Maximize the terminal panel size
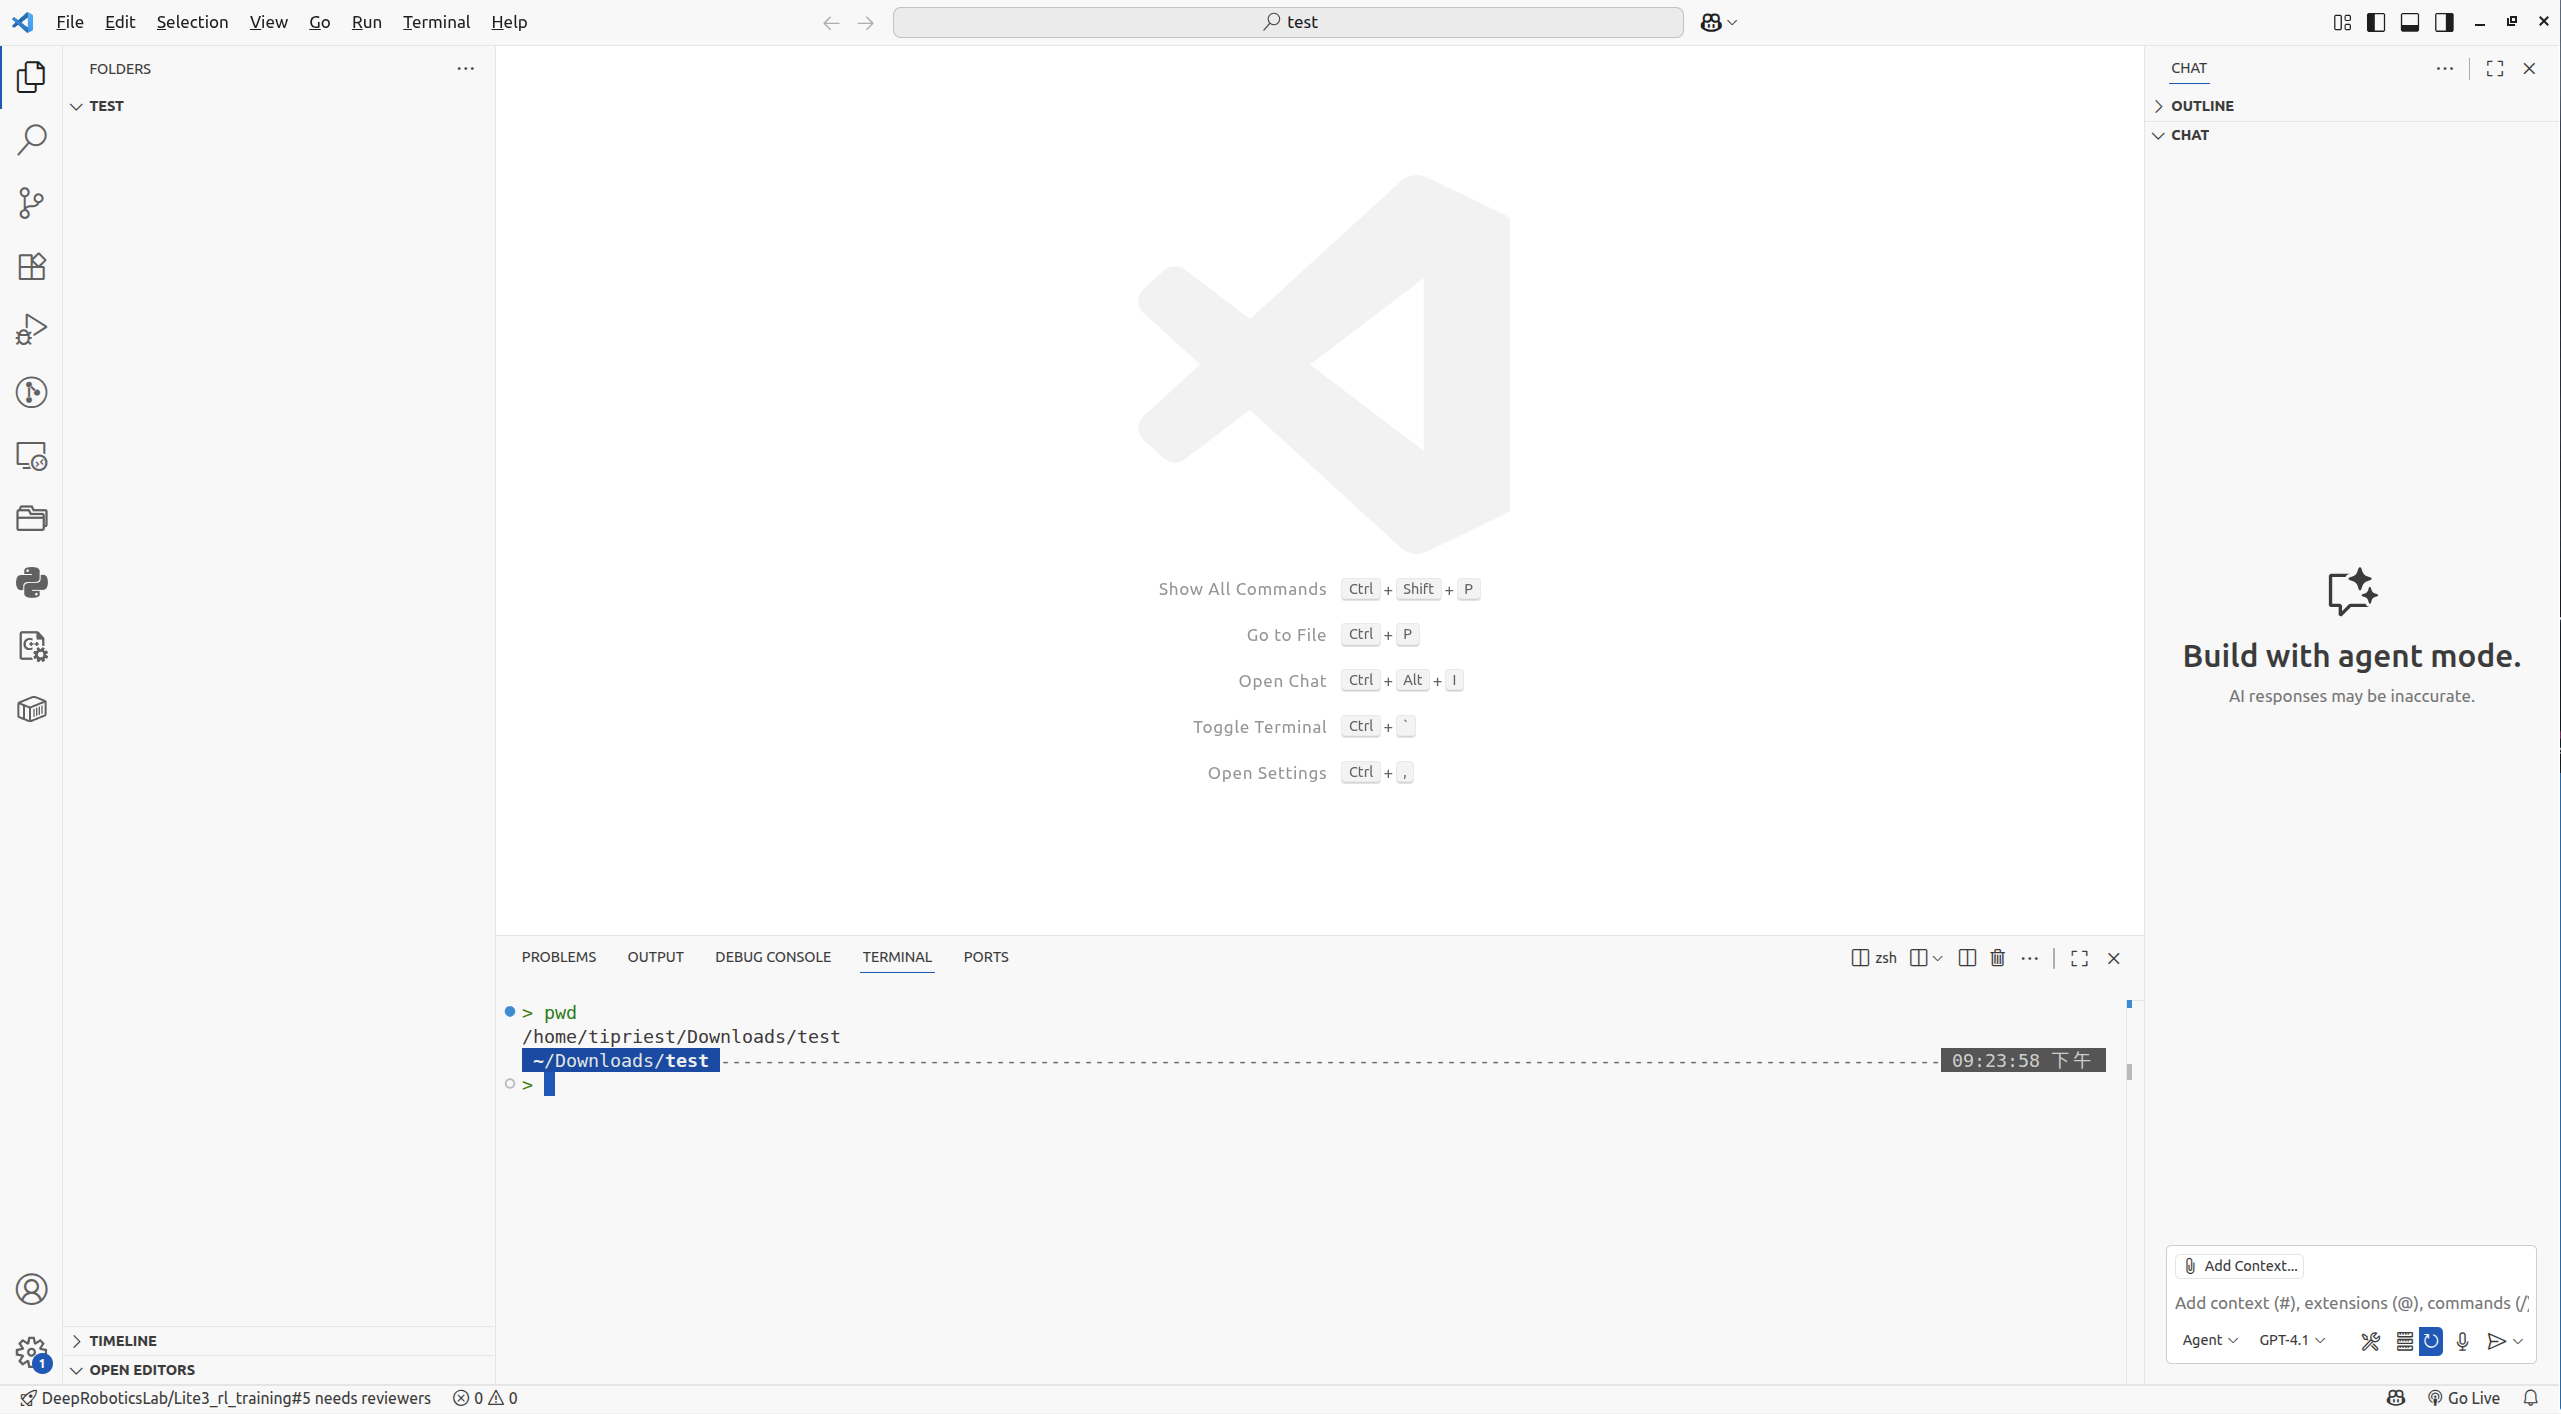Image resolution: width=2561 pixels, height=1414 pixels. [x=2079, y=958]
